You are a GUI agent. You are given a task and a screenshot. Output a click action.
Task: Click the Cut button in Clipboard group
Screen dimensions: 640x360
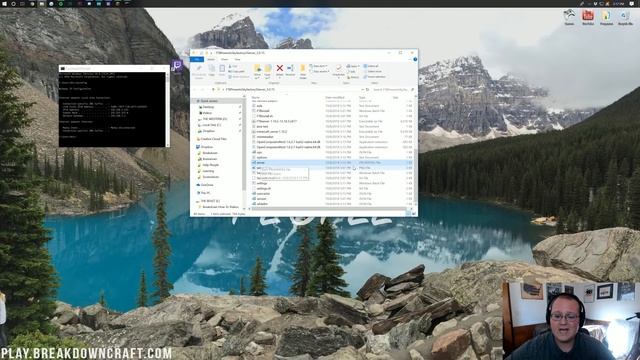point(233,66)
